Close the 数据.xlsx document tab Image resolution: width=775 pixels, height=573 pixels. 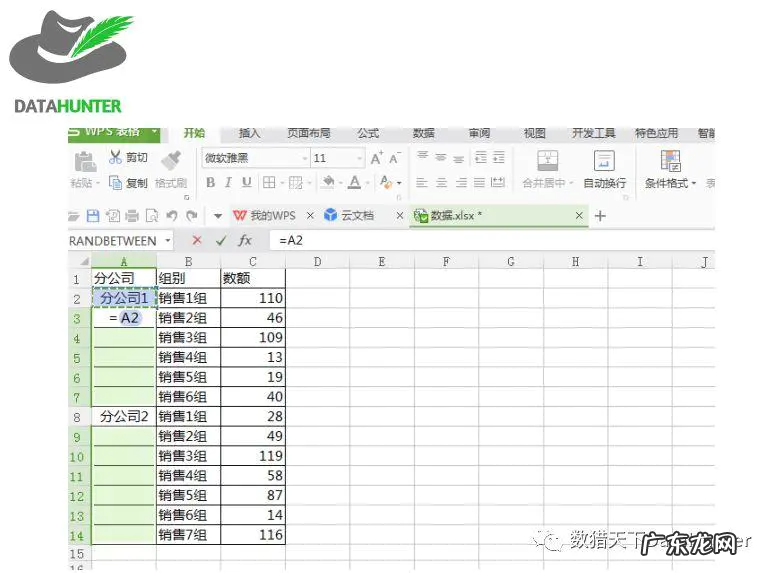pyautogui.click(x=579, y=216)
